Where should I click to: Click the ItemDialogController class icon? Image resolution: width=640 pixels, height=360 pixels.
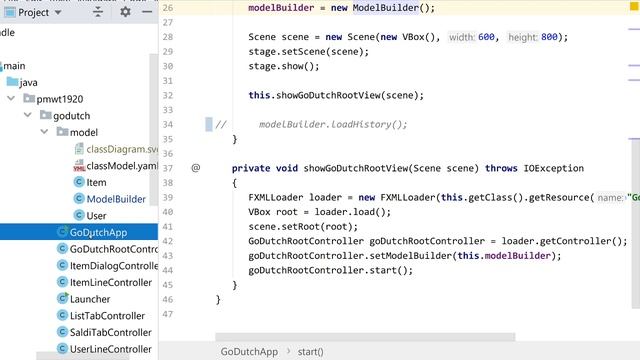point(62,265)
